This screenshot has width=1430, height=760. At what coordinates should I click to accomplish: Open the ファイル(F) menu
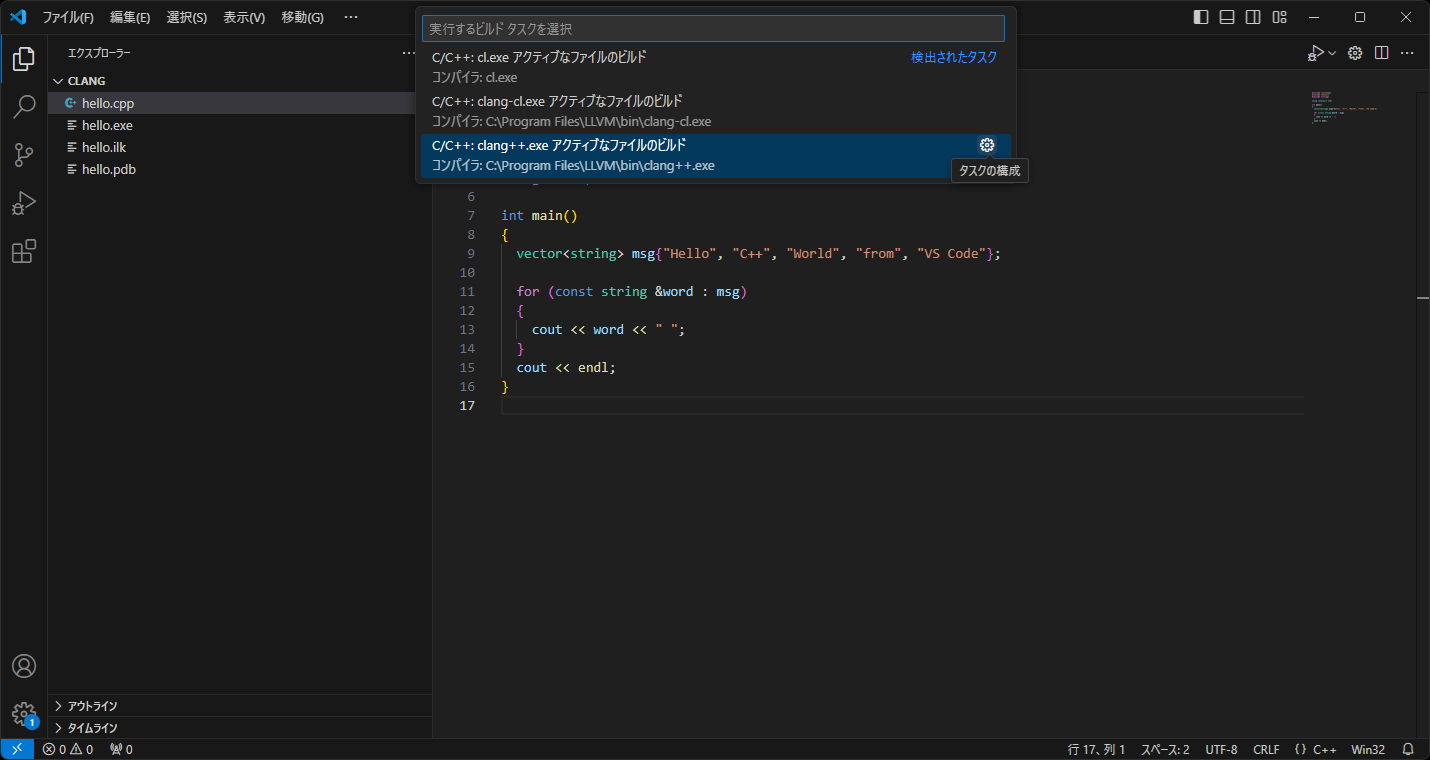[66, 17]
